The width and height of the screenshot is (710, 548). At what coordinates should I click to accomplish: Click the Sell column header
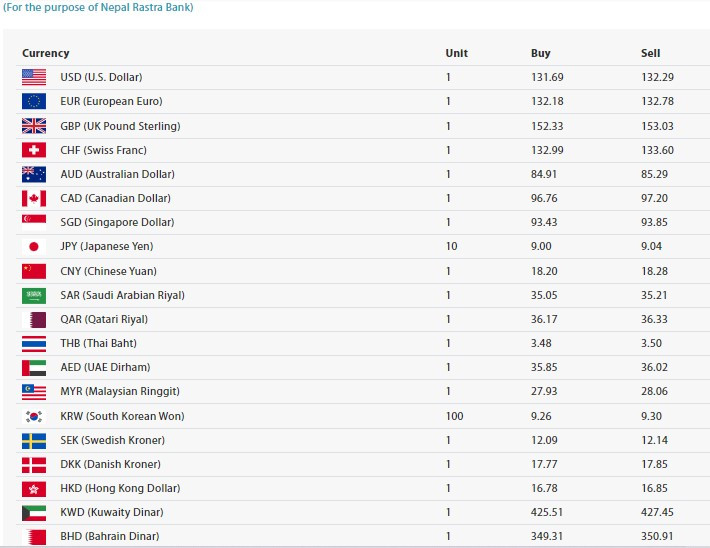click(650, 53)
